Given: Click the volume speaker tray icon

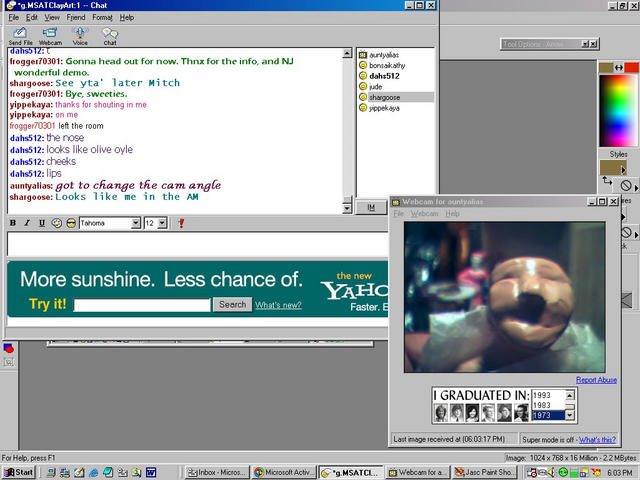Looking at the screenshot, I should (x=553, y=472).
